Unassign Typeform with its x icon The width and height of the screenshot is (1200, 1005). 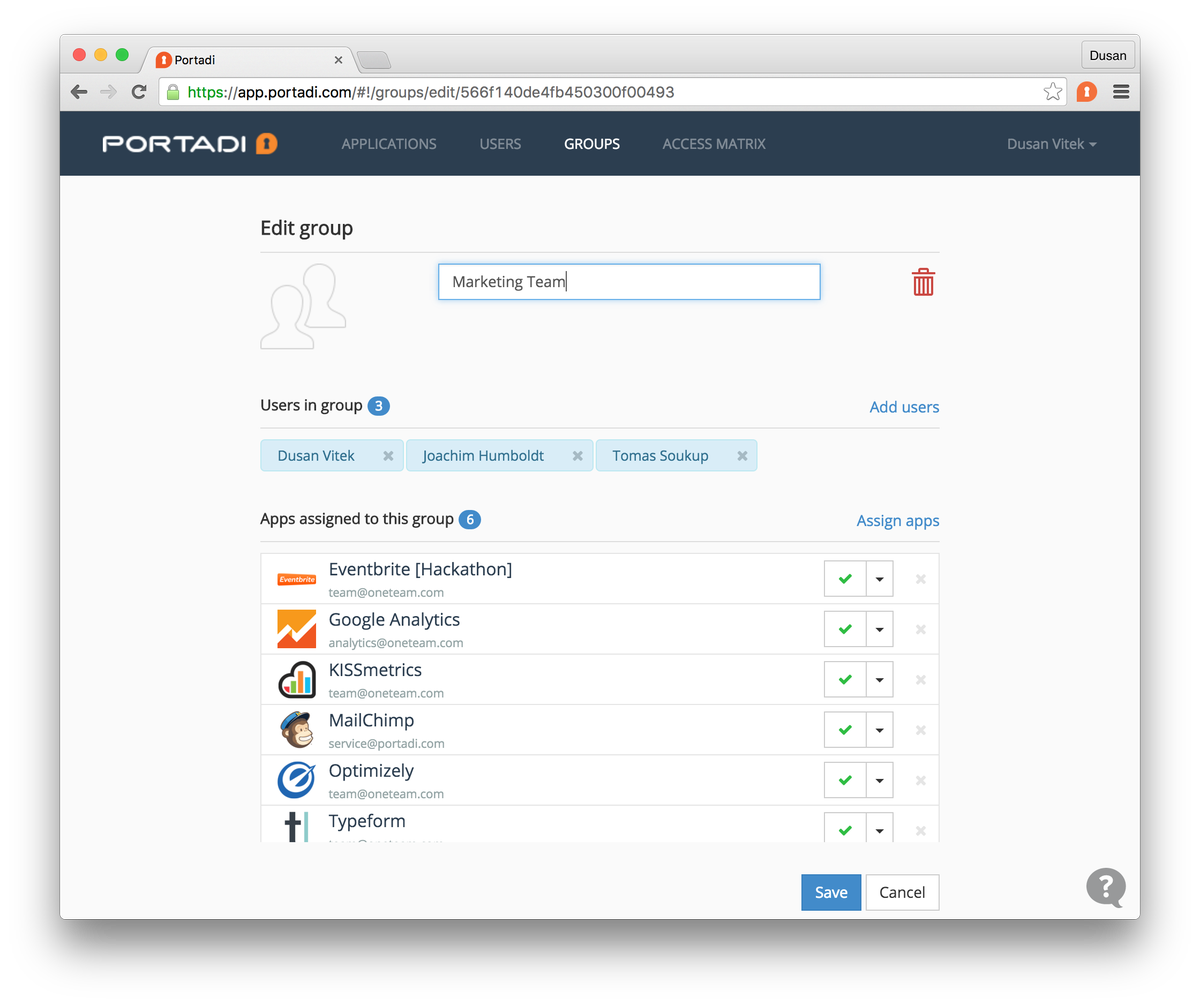click(x=921, y=830)
